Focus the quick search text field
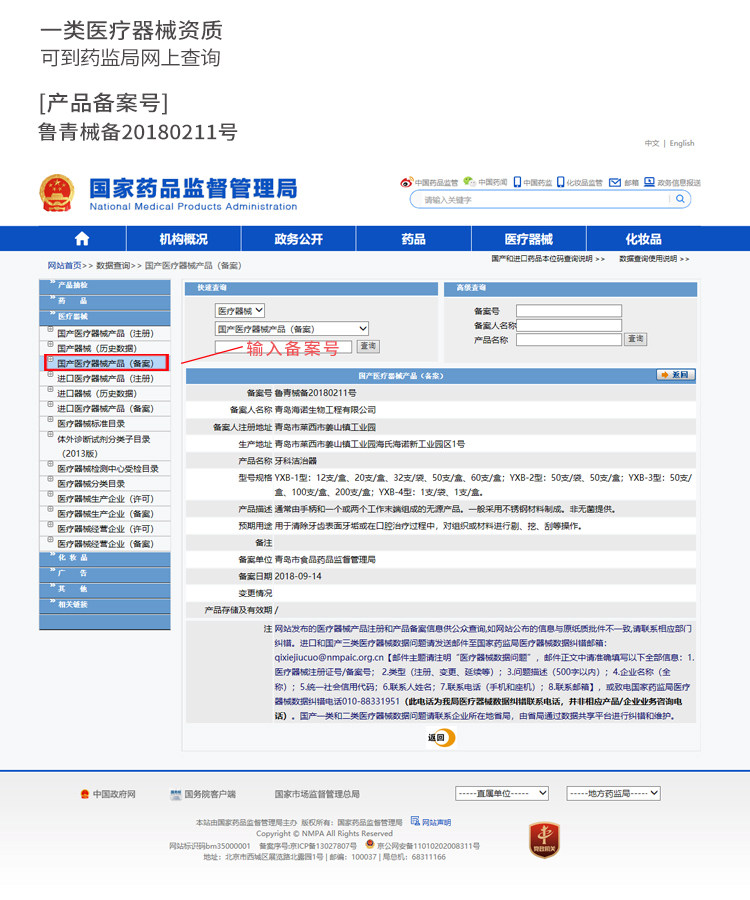Image resolution: width=750 pixels, height=900 pixels. coord(283,347)
